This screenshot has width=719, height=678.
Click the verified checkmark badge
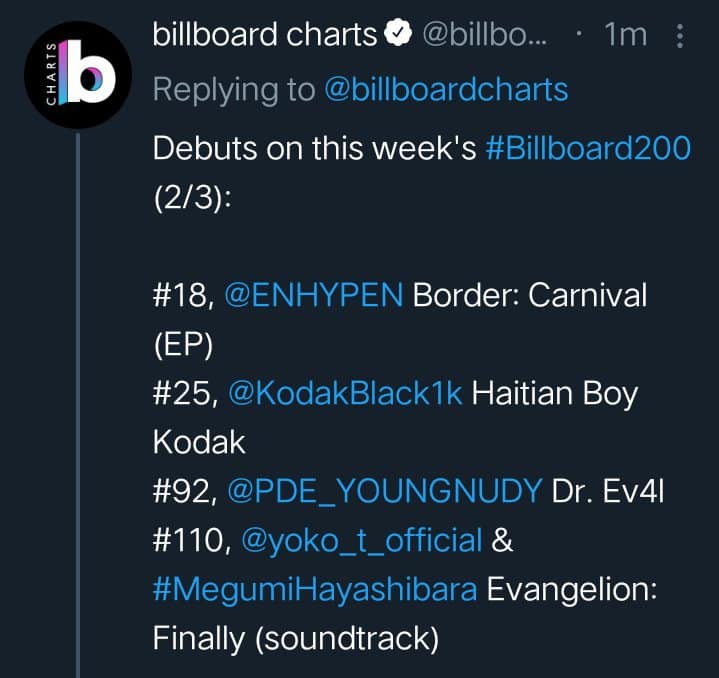398,36
